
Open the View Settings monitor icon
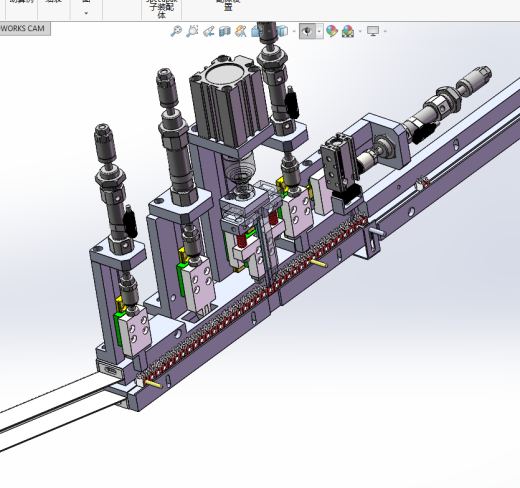click(x=373, y=31)
